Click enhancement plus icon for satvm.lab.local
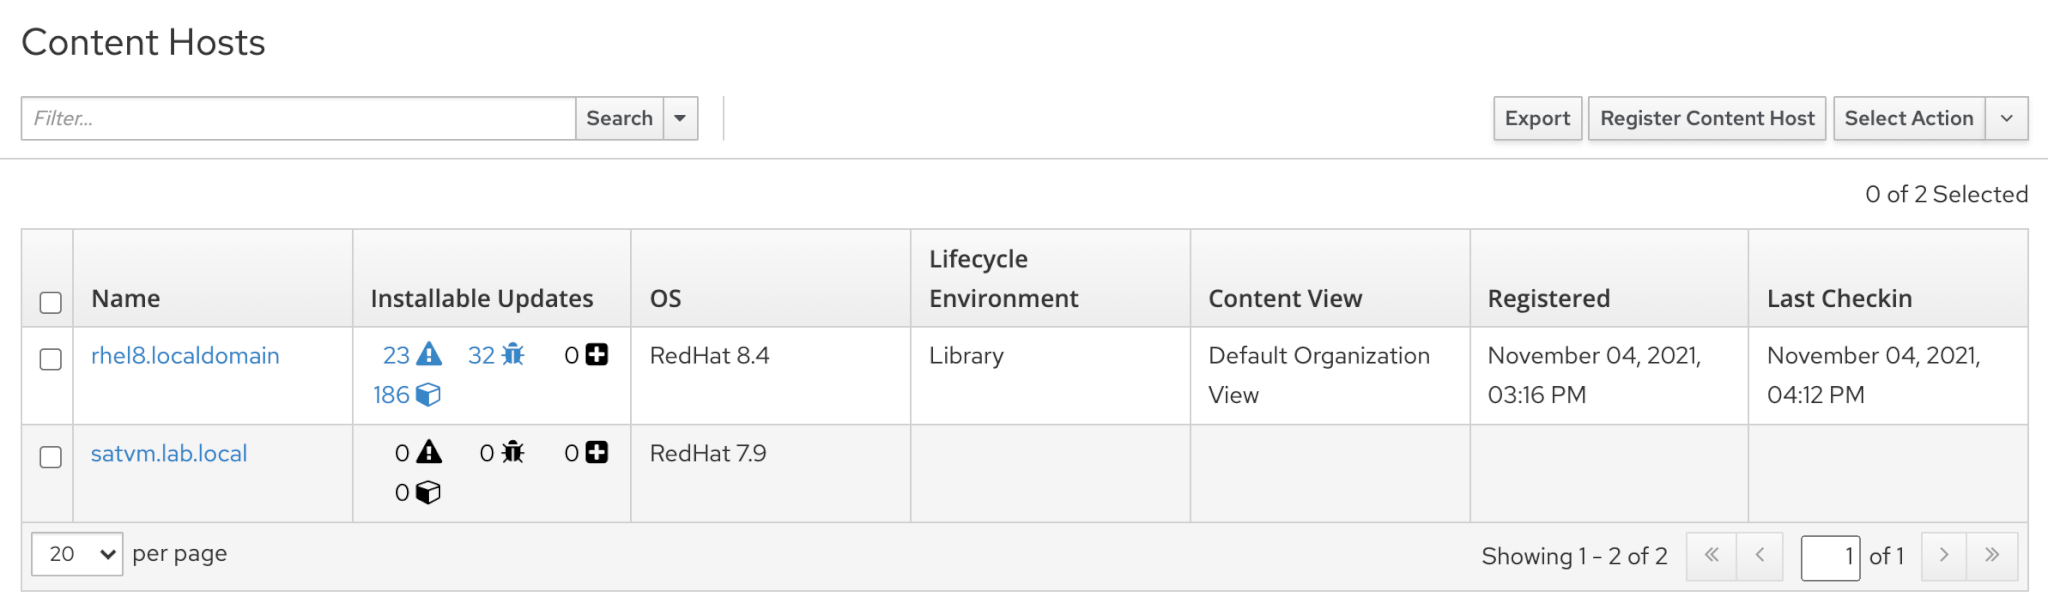Screen dimensions: 2048x609 [x=597, y=453]
